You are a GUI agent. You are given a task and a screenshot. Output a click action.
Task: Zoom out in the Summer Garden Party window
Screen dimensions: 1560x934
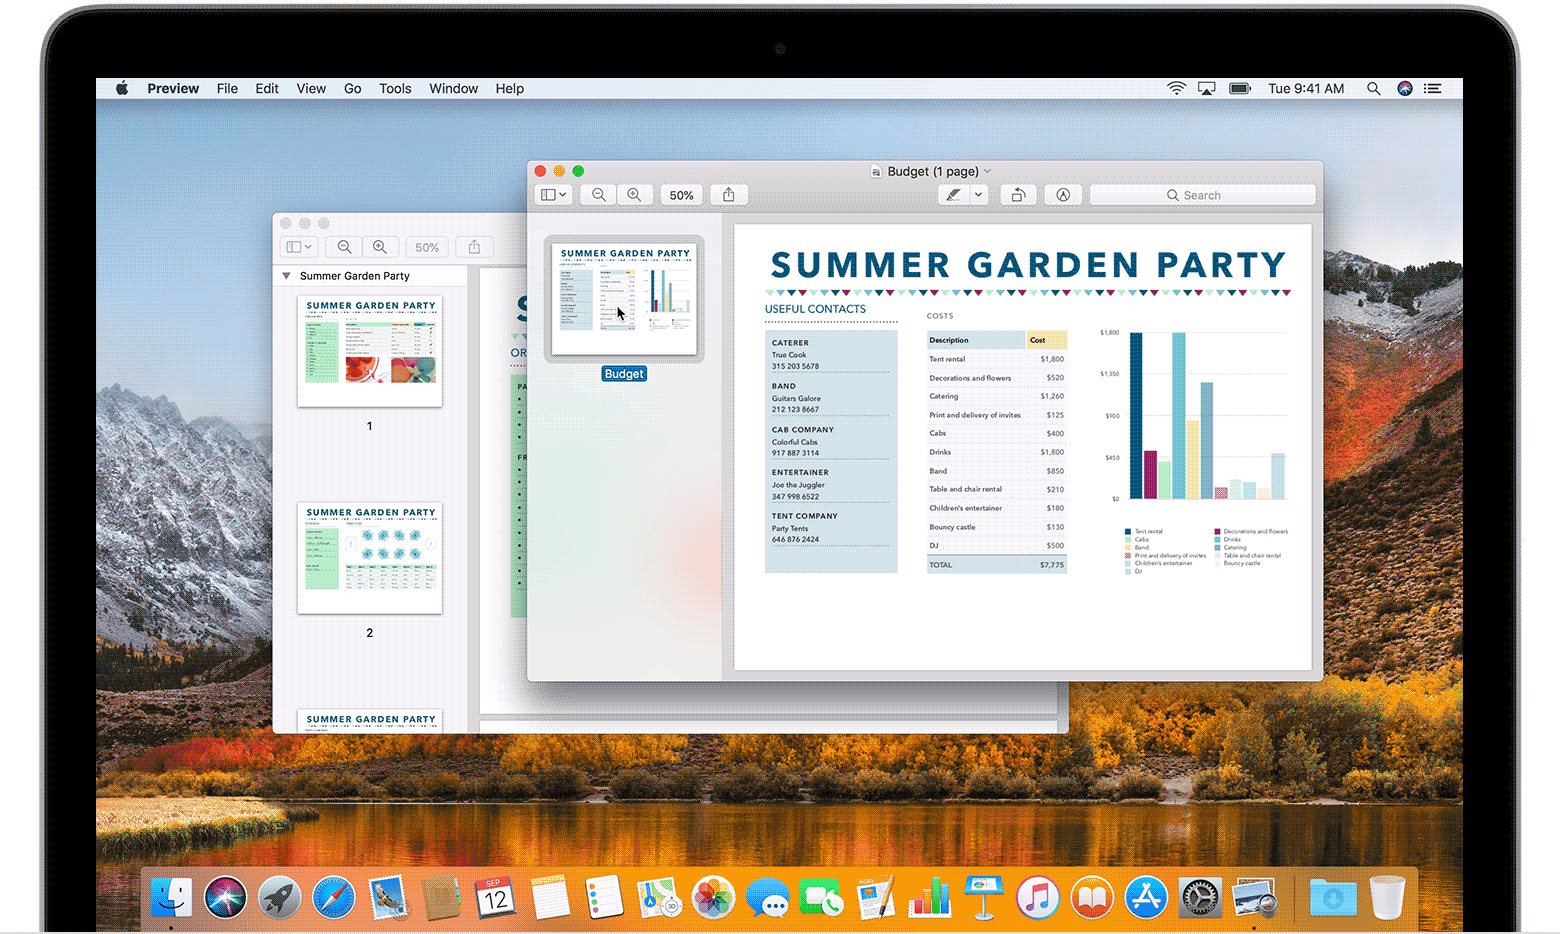344,247
